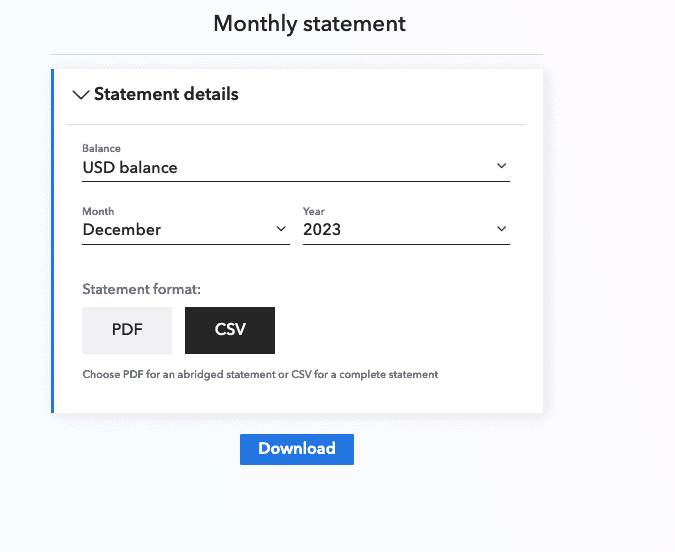Click the Download button
The height and width of the screenshot is (552, 675).
[x=297, y=449]
